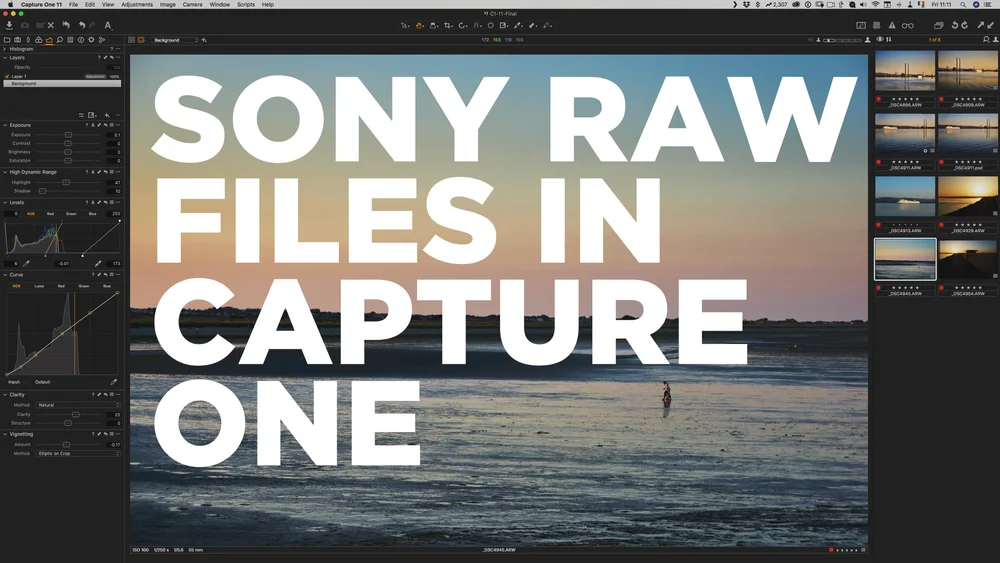
Task: Select thumbnail _DSC4895.ARW in browser
Action: pos(905,71)
